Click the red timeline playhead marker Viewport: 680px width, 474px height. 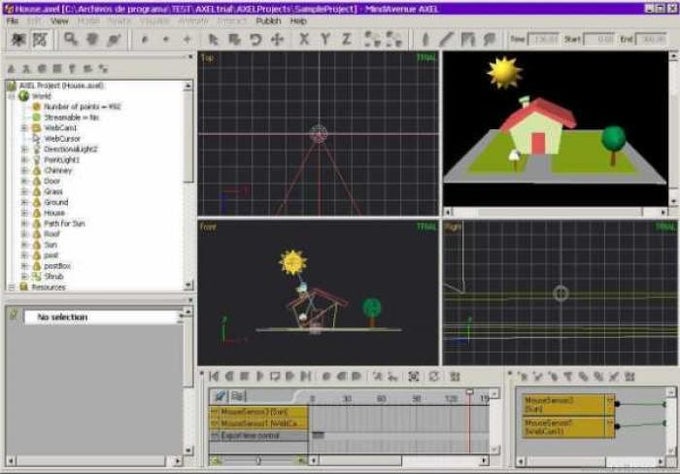coord(470,392)
